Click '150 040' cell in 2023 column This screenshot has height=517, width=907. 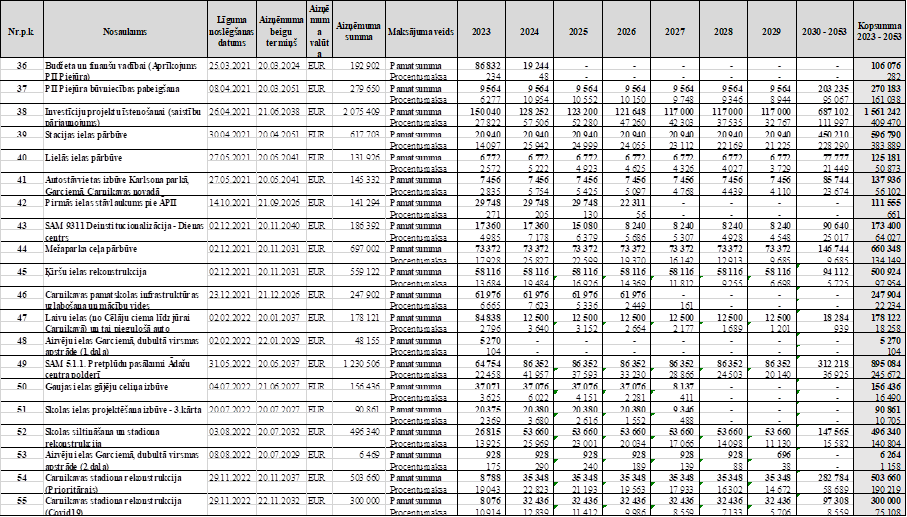coord(481,112)
